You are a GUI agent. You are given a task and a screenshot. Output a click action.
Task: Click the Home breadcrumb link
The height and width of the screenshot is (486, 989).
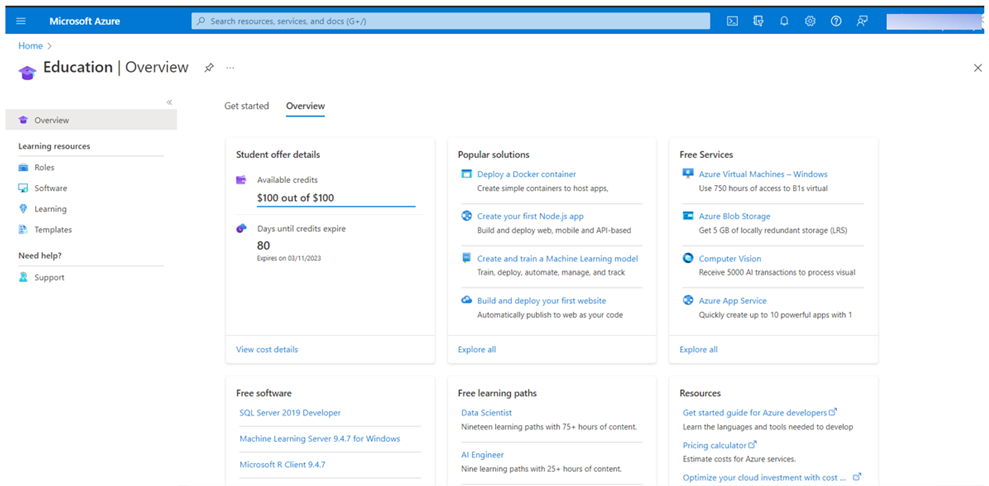pyautogui.click(x=30, y=46)
